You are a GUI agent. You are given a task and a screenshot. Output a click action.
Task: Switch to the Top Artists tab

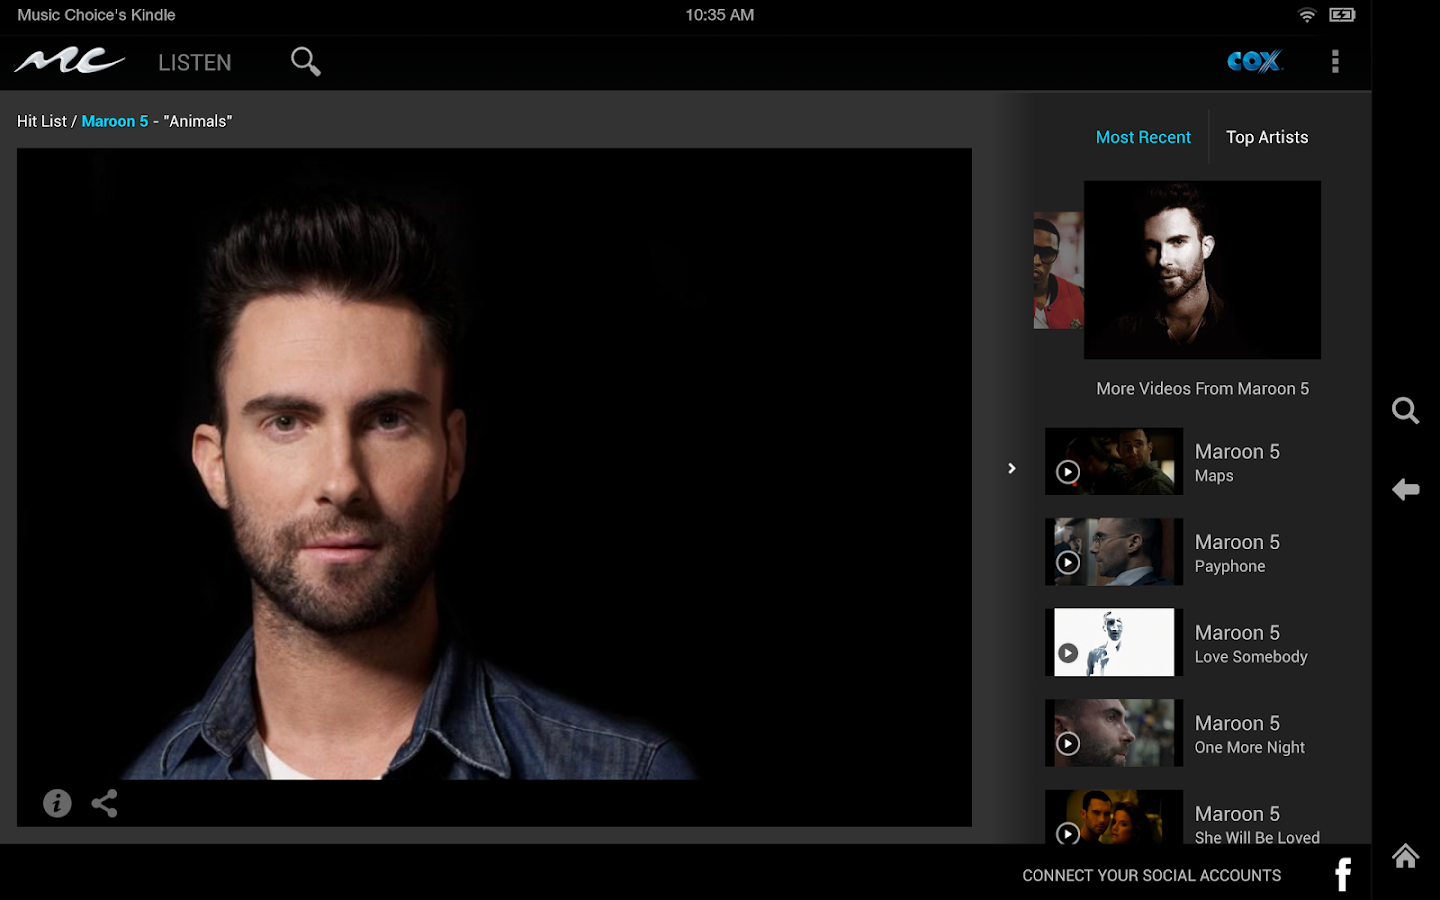[x=1267, y=137]
